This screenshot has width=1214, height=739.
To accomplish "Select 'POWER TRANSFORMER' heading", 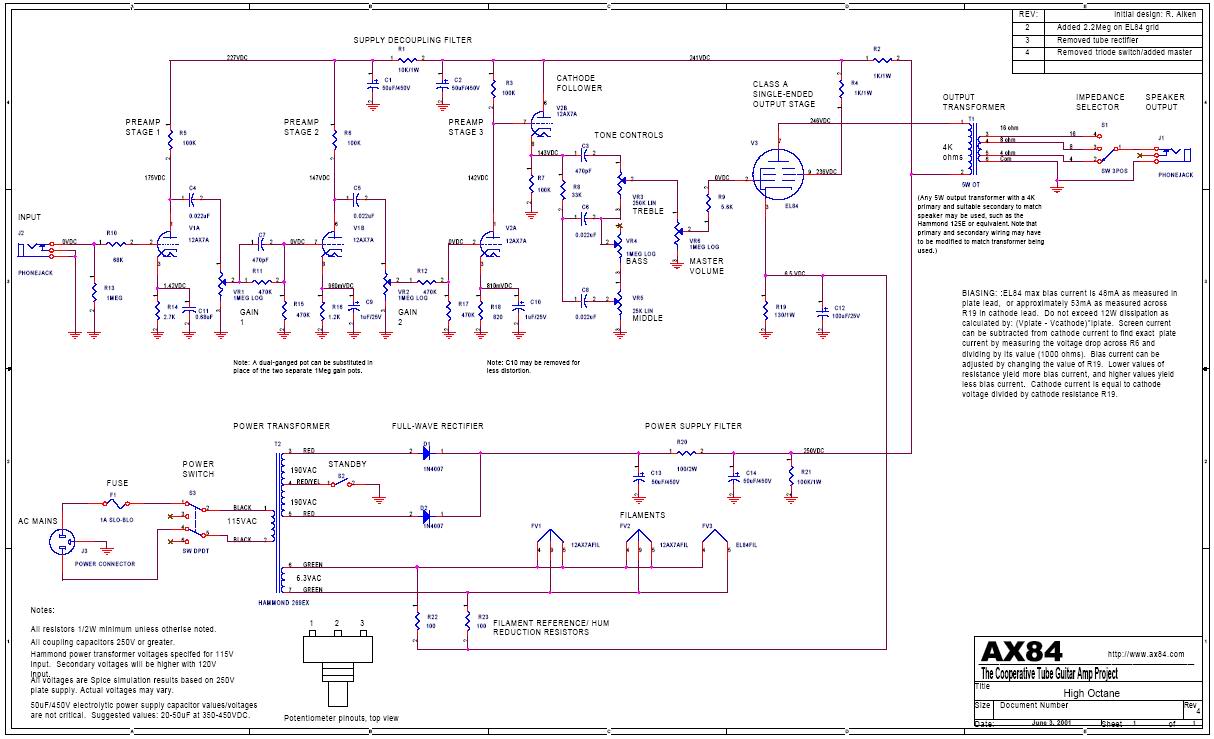I will 282,426.
